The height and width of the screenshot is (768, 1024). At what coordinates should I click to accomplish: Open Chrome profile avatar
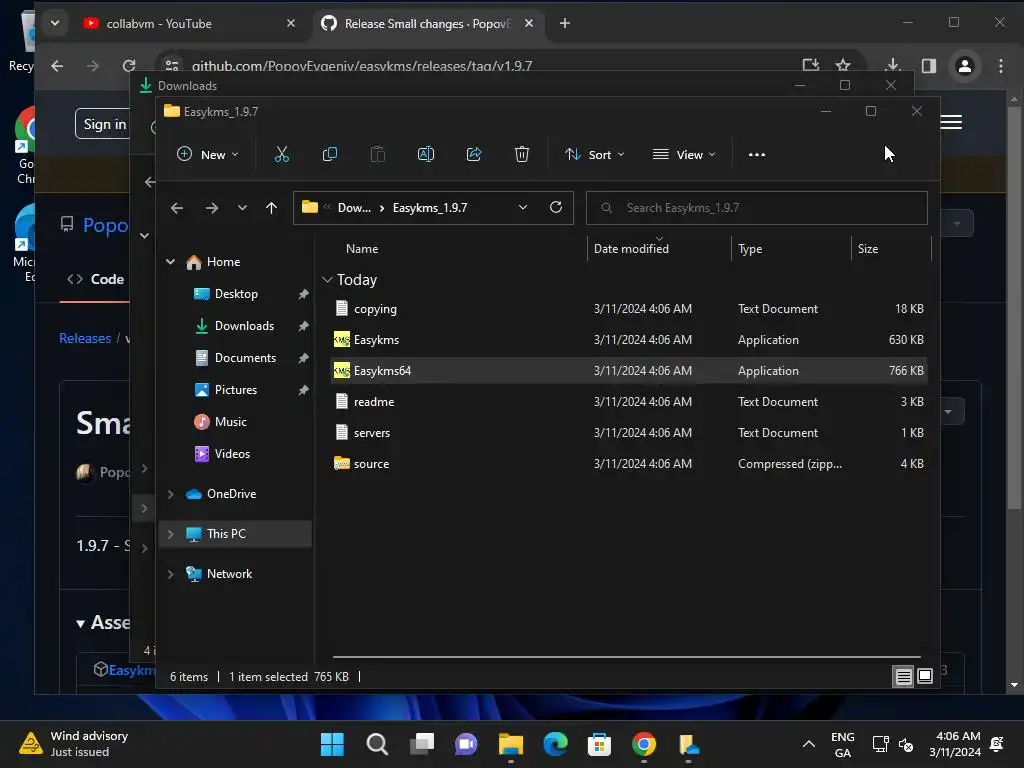click(965, 66)
